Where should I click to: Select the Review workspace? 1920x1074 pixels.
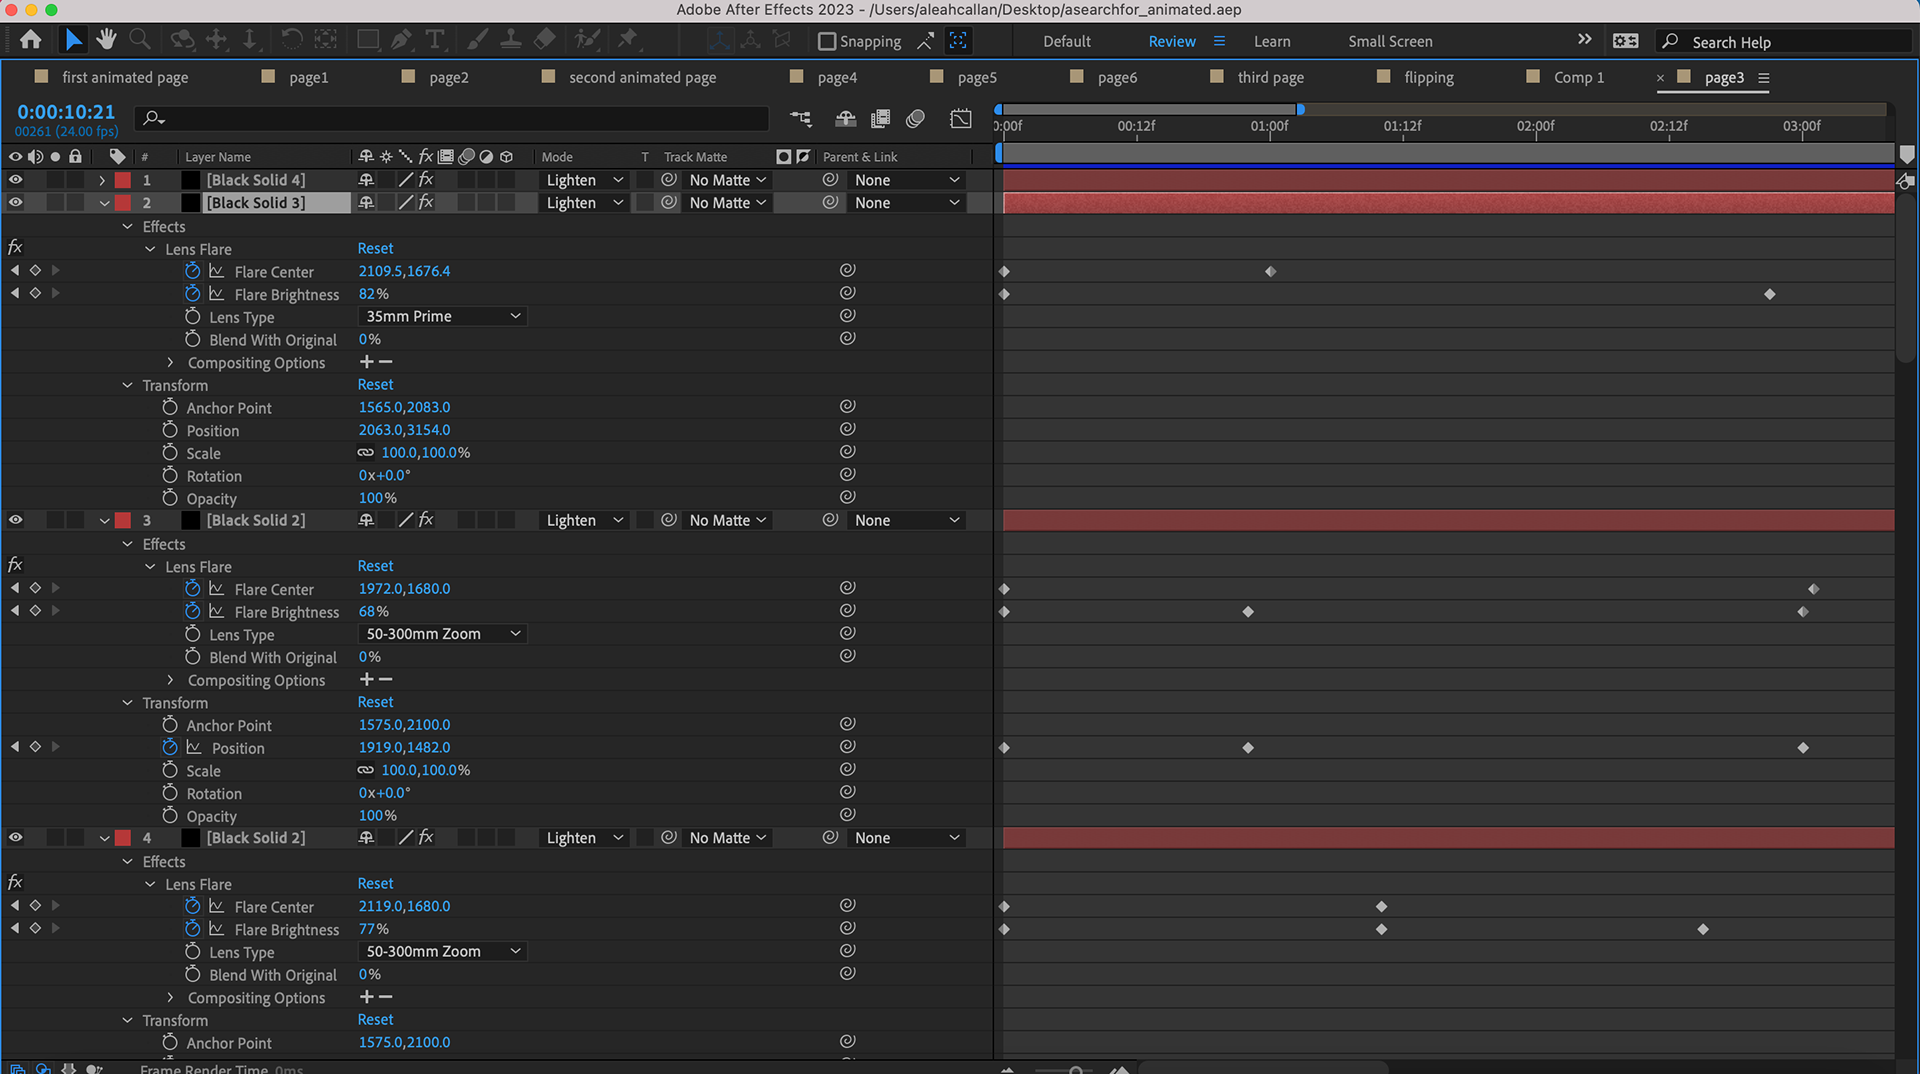coord(1172,41)
